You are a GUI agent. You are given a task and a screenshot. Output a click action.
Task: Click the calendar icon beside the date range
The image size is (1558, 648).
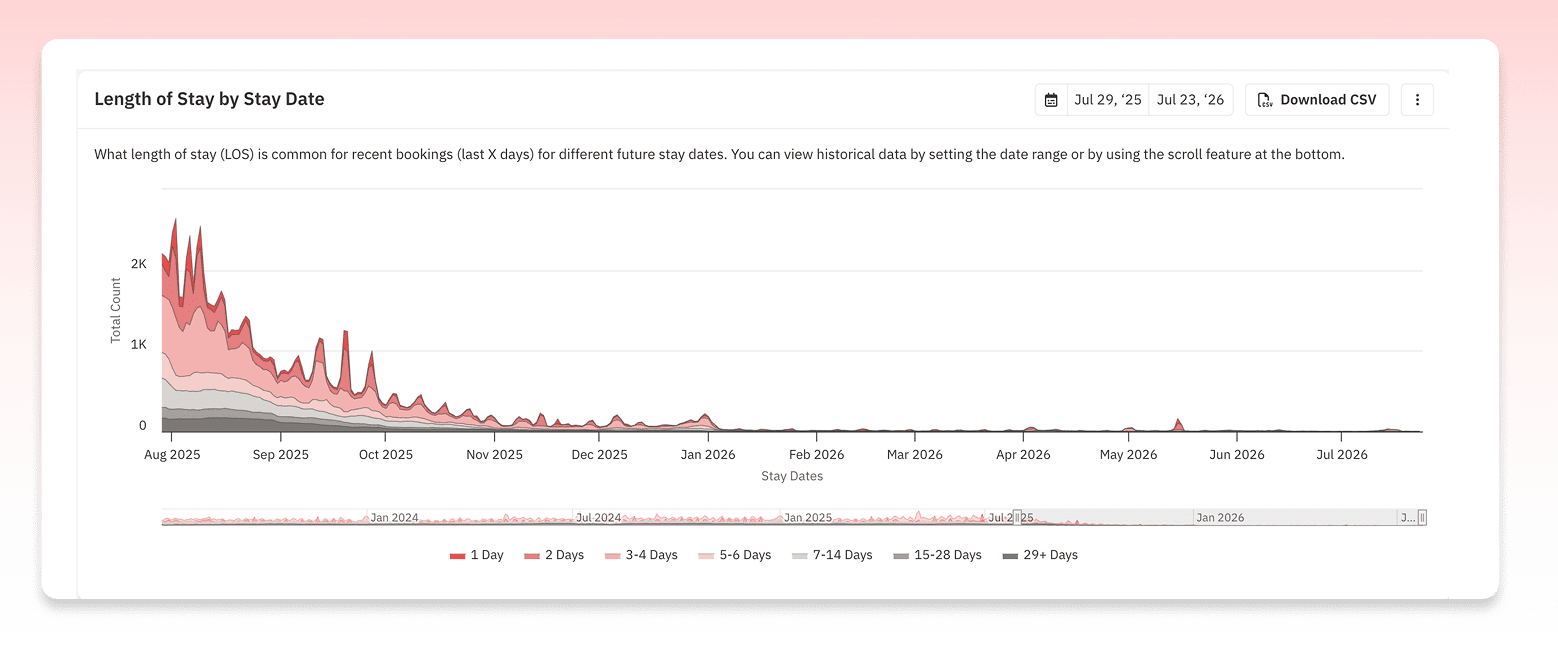pos(1051,100)
